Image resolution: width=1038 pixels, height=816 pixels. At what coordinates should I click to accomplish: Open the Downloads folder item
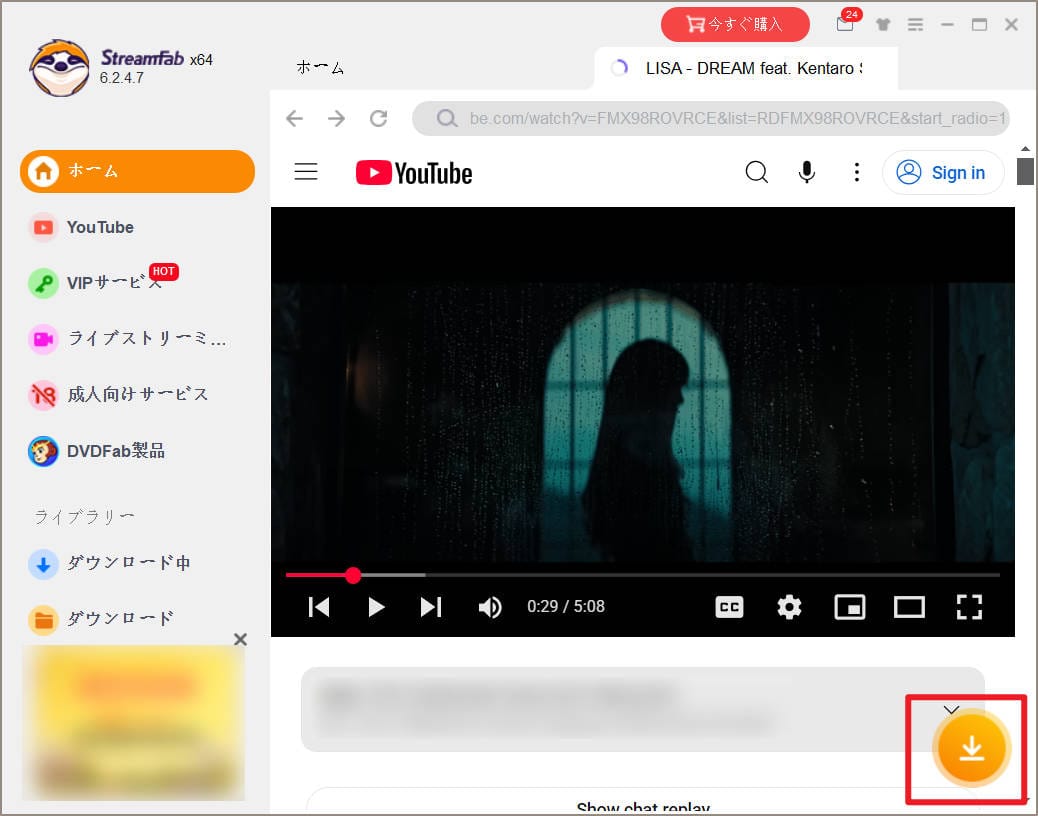click(x=101, y=619)
